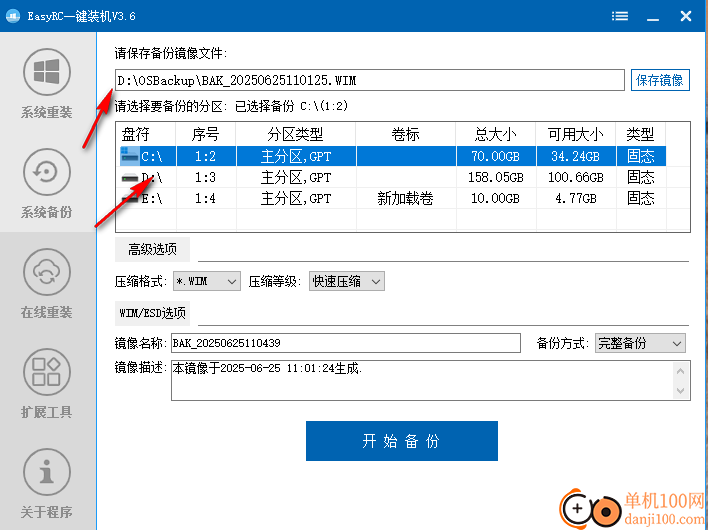Switch to the 高级选项 tab
708x530 pixels.
click(x=152, y=249)
